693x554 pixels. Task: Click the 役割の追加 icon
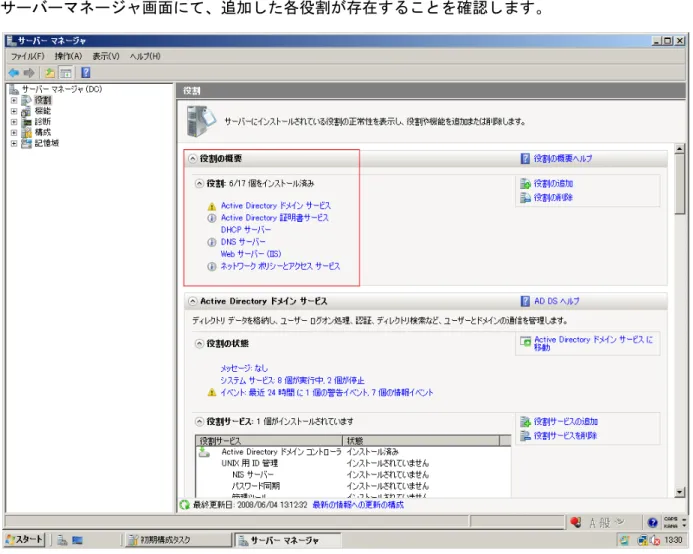pyautogui.click(x=525, y=183)
